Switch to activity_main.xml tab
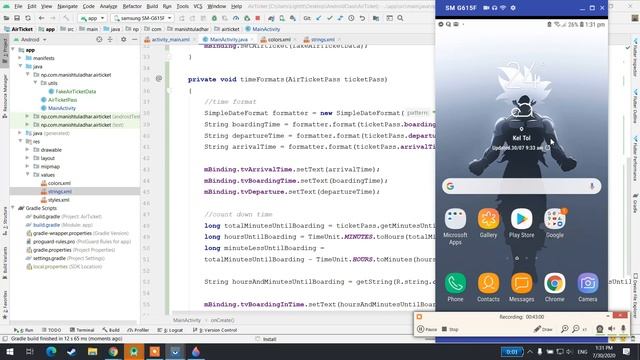Screen dimensions: 640x360 (168, 40)
